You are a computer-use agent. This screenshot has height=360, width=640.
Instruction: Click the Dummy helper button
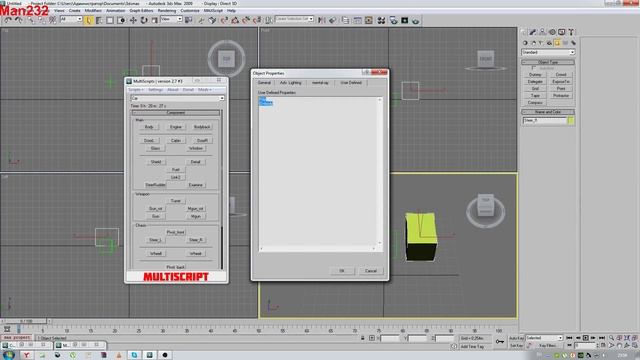point(535,75)
